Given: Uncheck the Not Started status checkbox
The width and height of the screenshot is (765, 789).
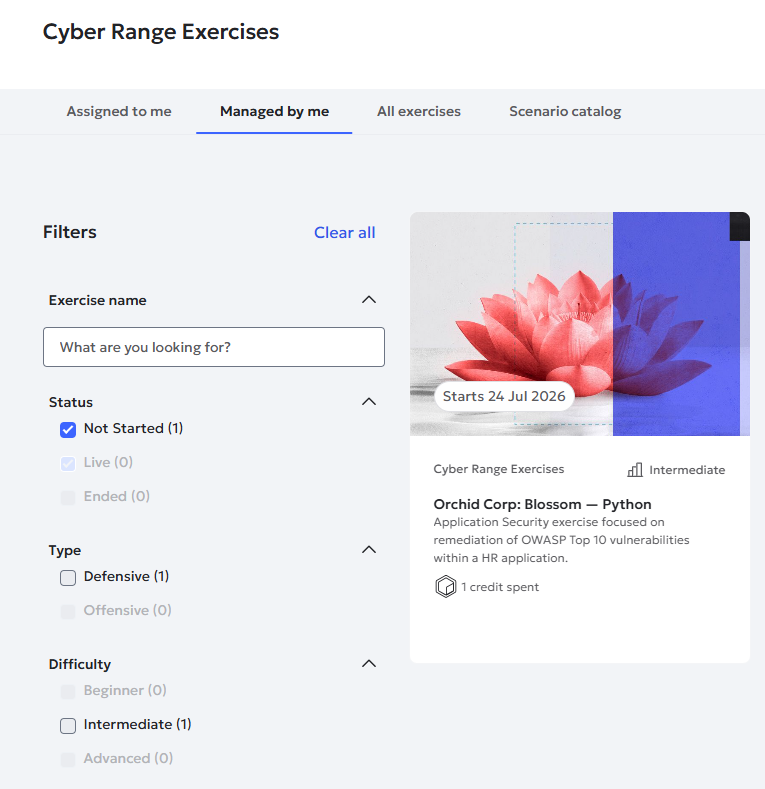Looking at the screenshot, I should click(x=68, y=430).
